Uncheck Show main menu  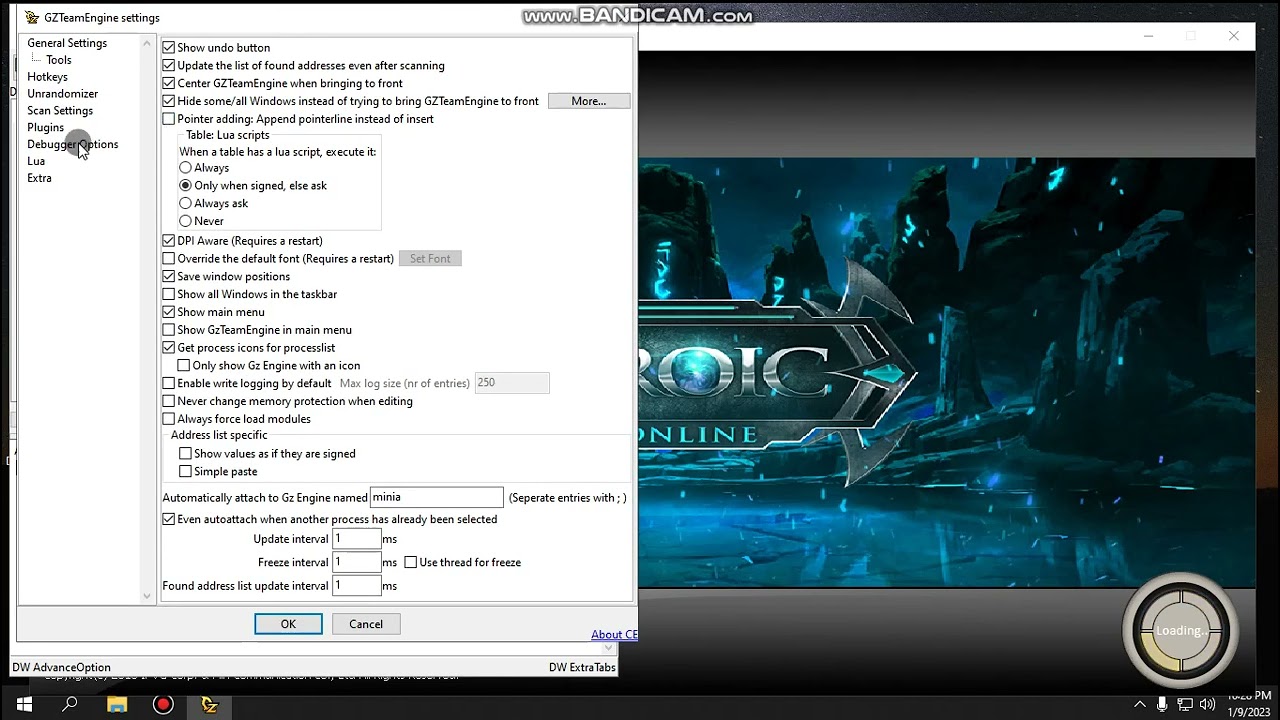169,312
